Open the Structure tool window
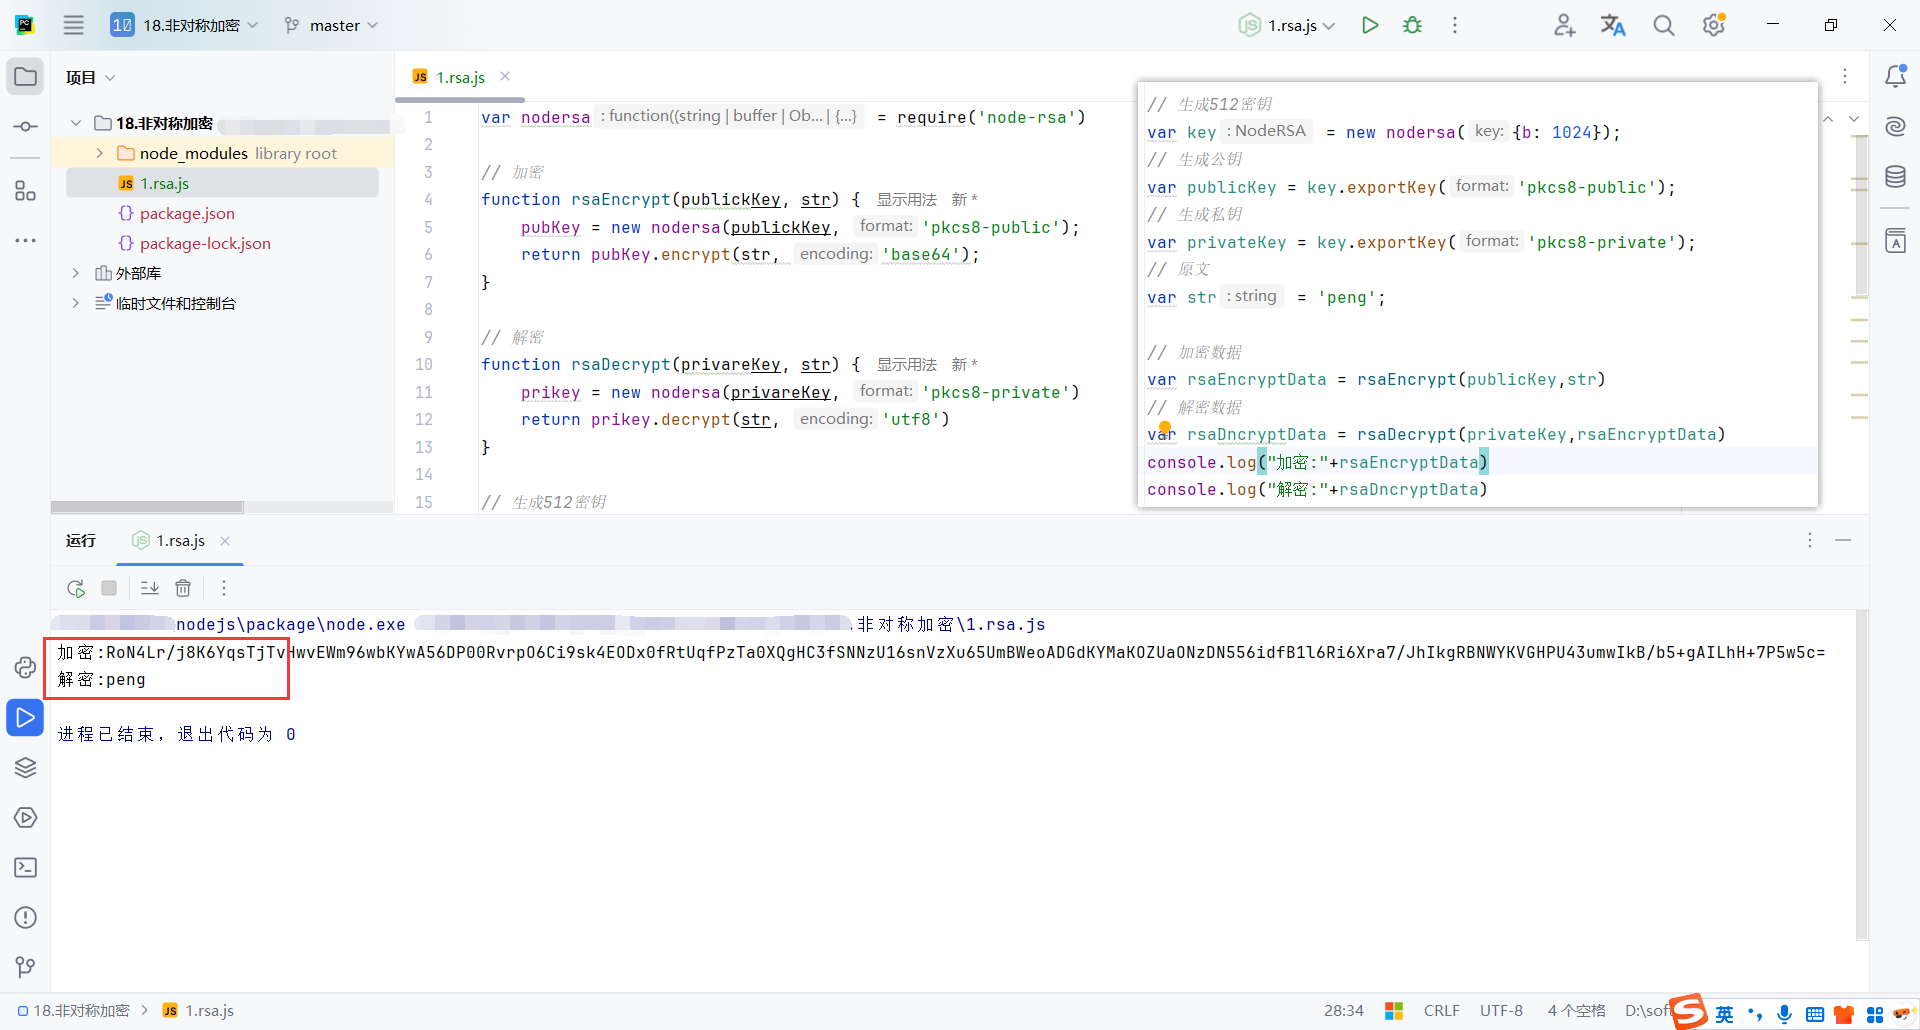Image resolution: width=1920 pixels, height=1030 pixels. pyautogui.click(x=26, y=190)
